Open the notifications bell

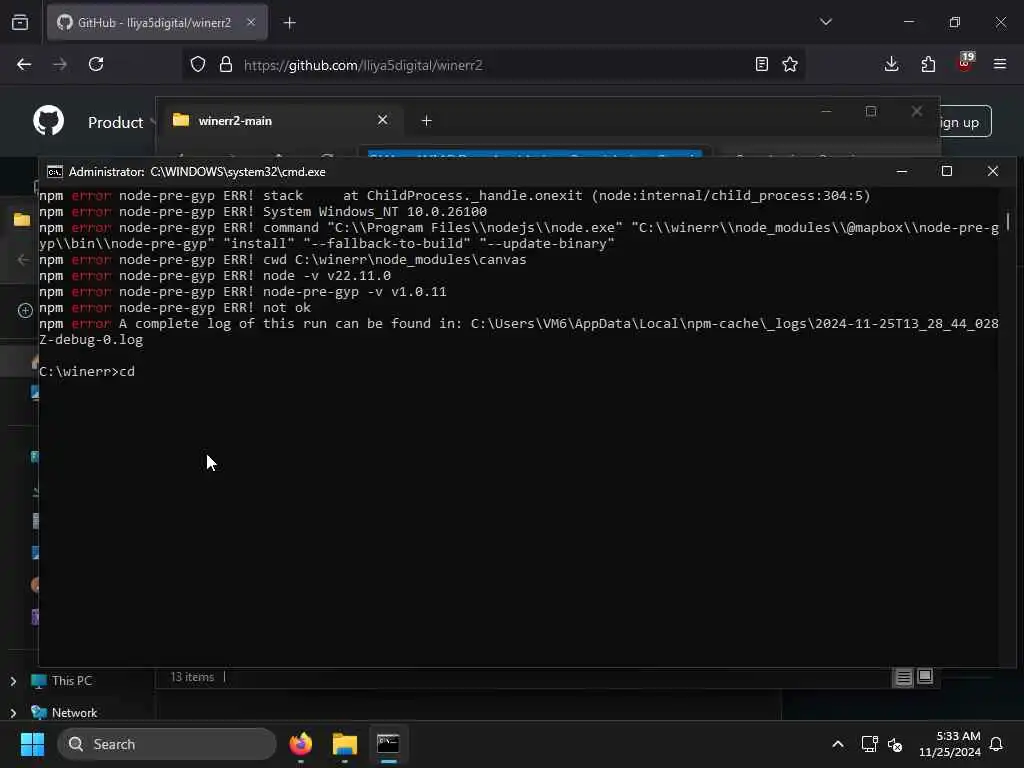point(997,744)
